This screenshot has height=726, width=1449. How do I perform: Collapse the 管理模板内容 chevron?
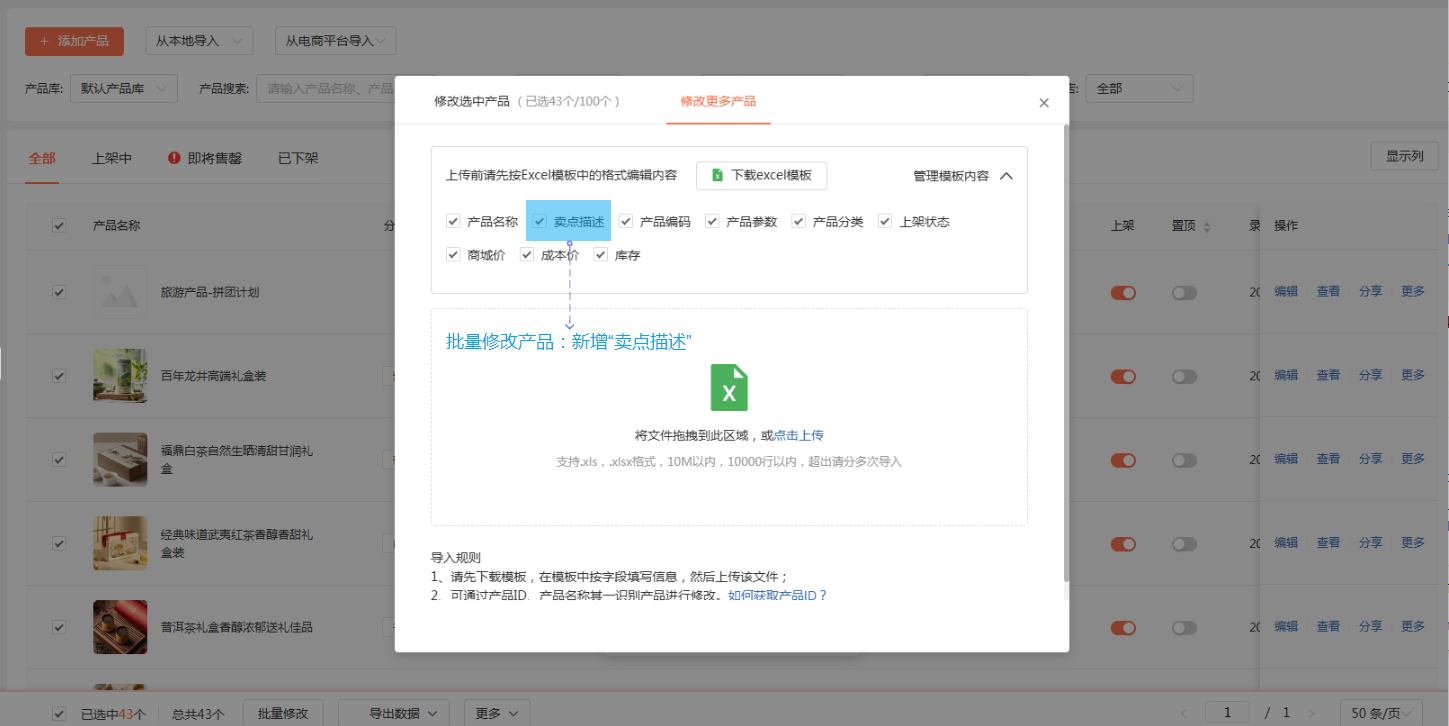(1006, 176)
